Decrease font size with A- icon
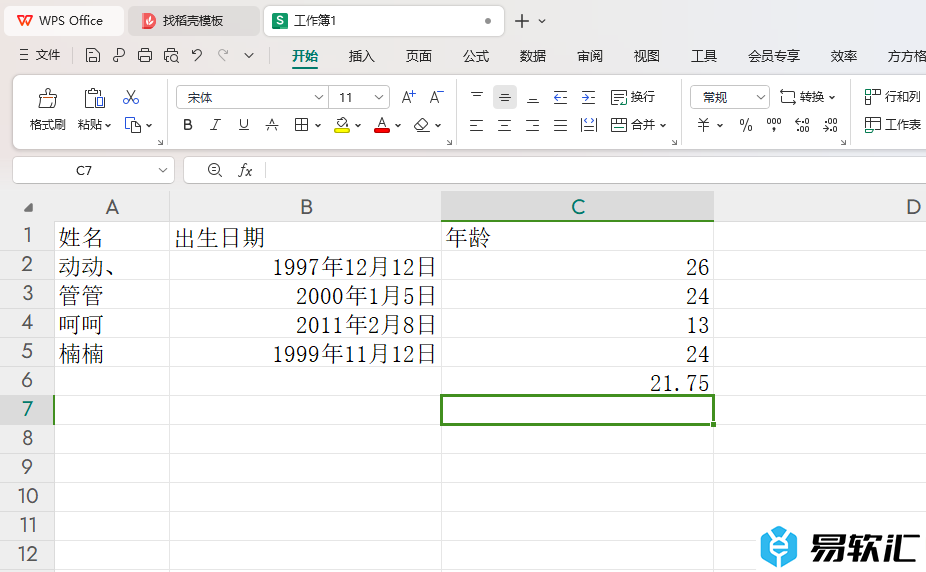The image size is (926, 572). 436,97
